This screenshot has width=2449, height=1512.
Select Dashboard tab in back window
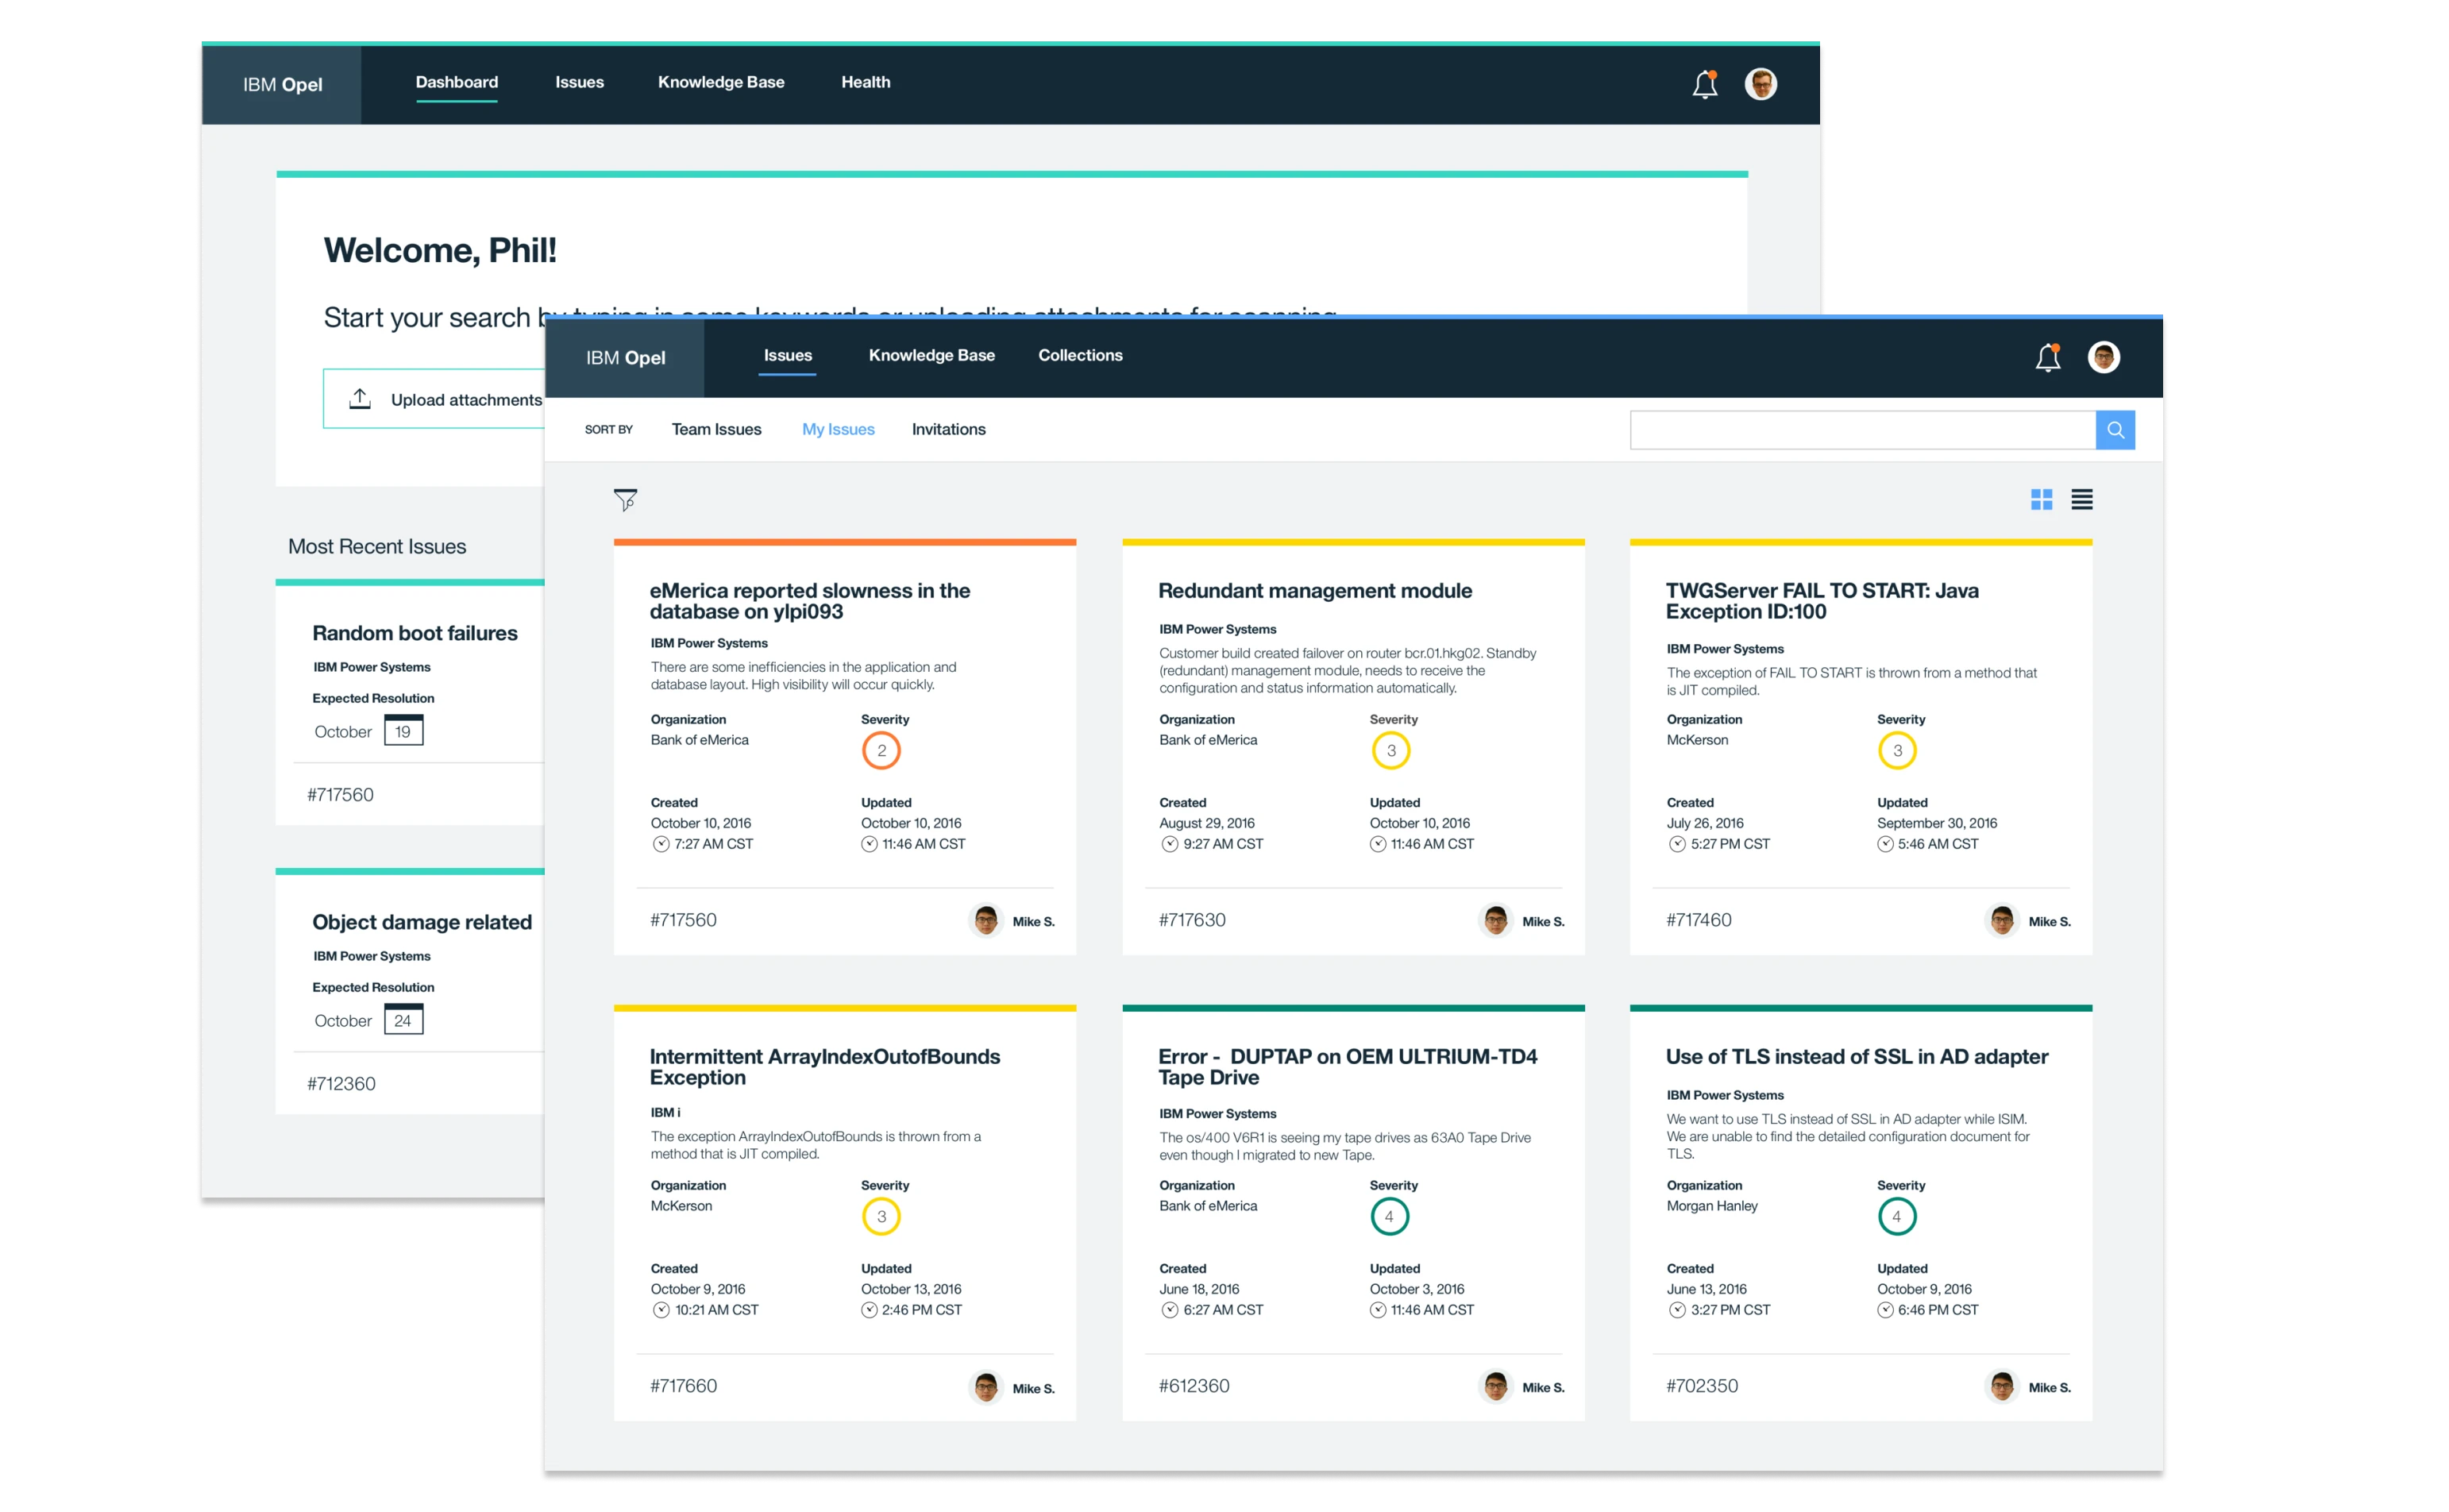pyautogui.click(x=456, y=82)
